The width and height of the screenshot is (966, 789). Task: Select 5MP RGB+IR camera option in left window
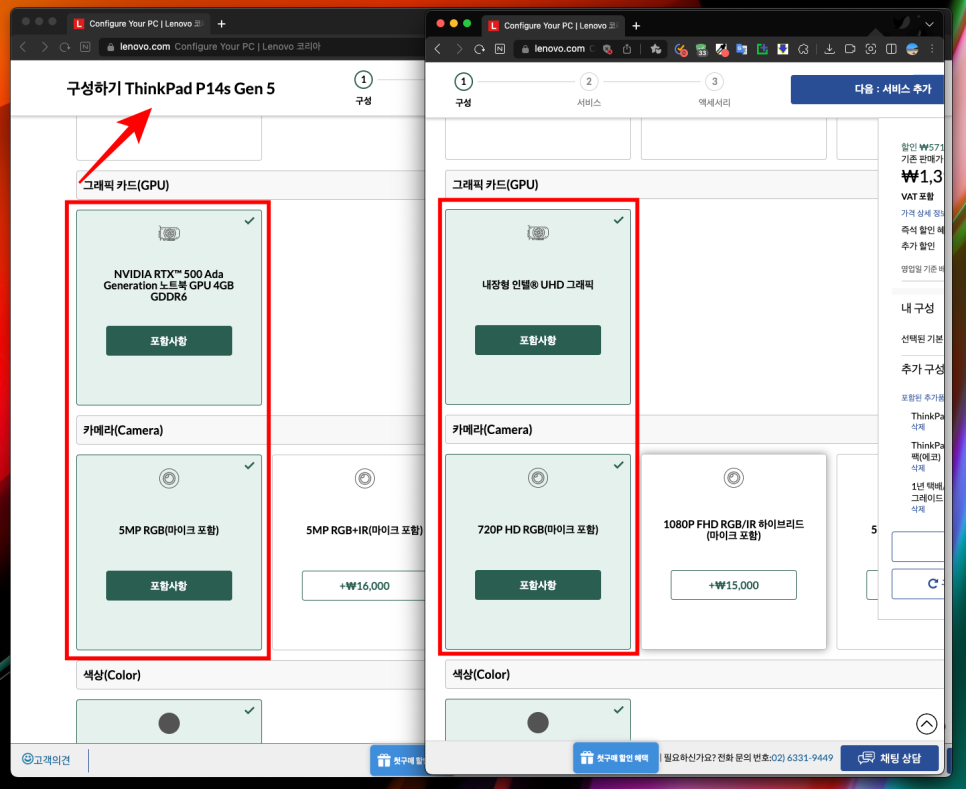[349, 552]
